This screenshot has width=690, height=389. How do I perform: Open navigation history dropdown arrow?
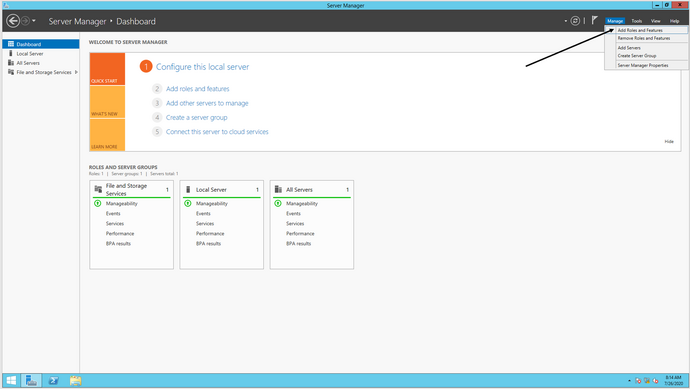(34, 21)
